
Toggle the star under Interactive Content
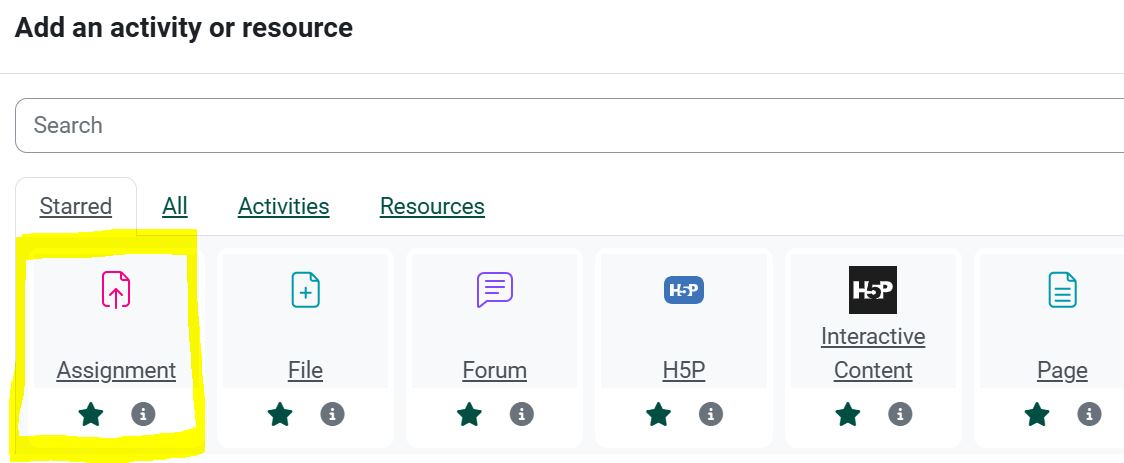coord(848,414)
